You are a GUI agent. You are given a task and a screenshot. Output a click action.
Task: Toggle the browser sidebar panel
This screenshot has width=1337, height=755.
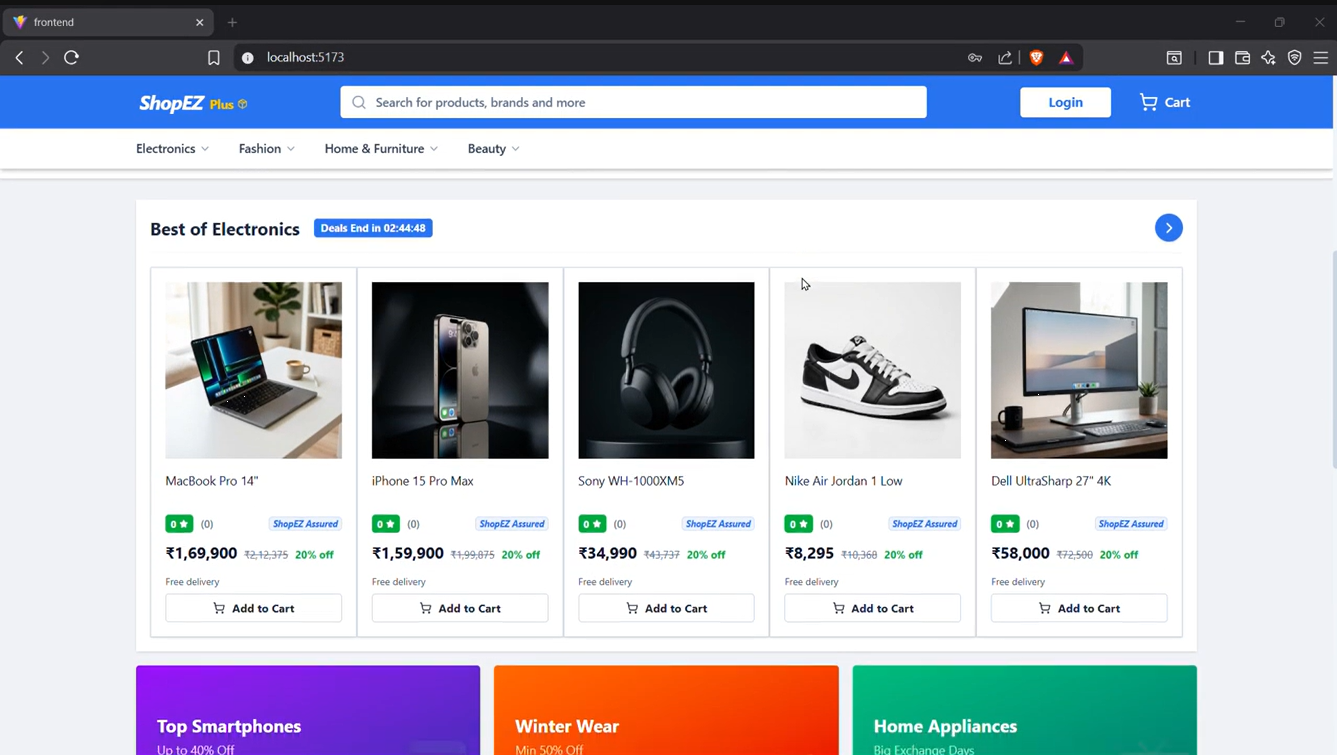(1215, 58)
